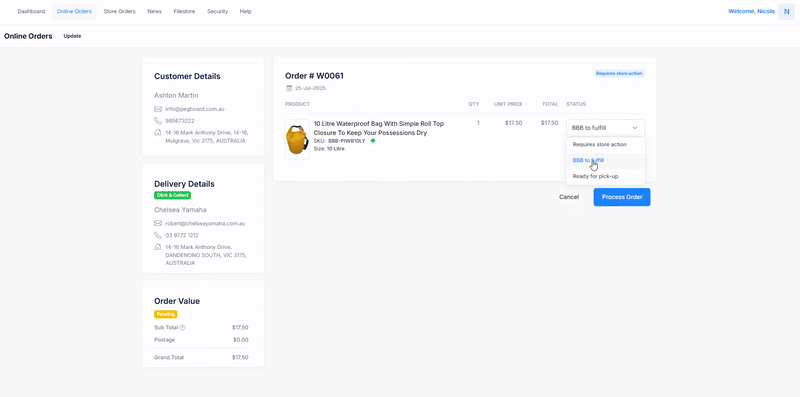Click the Order # W0061 heading
The height and width of the screenshot is (397, 800).
click(x=314, y=76)
